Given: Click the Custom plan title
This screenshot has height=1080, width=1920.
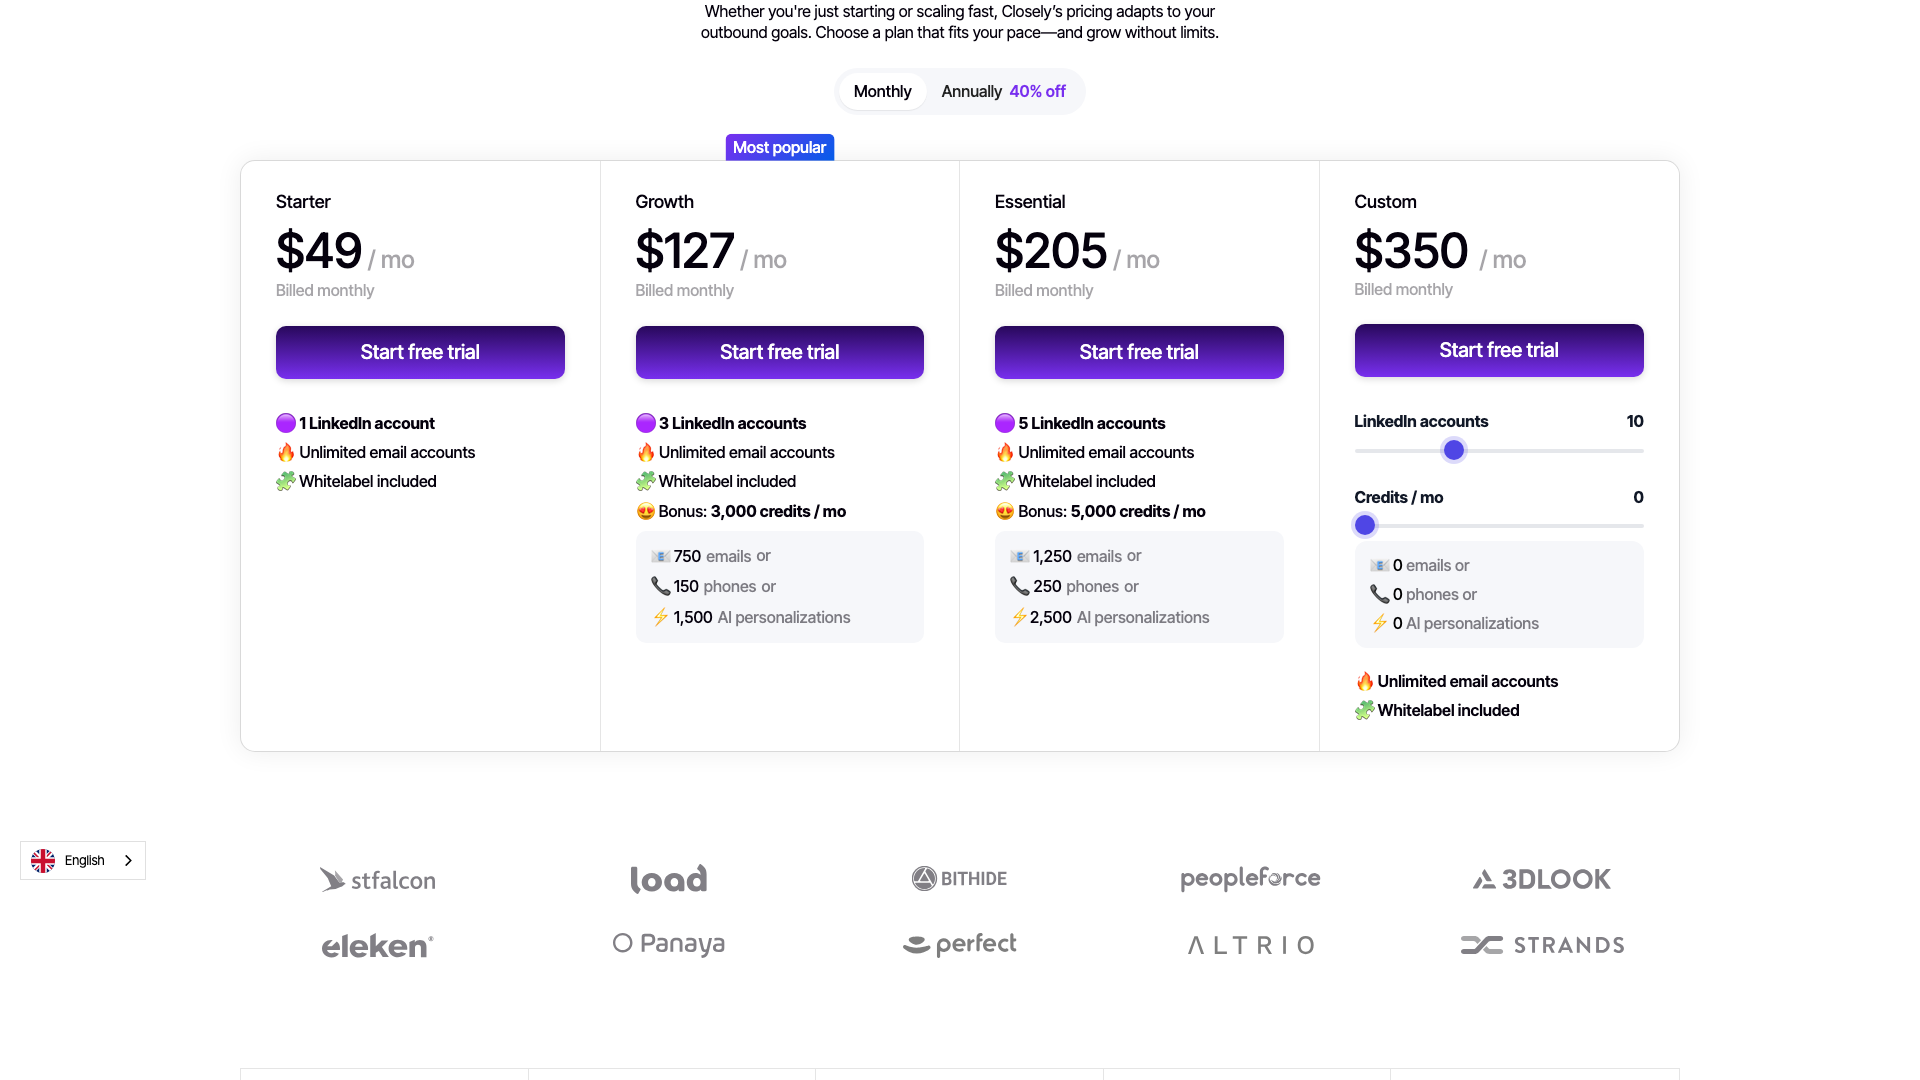Looking at the screenshot, I should 1385,201.
